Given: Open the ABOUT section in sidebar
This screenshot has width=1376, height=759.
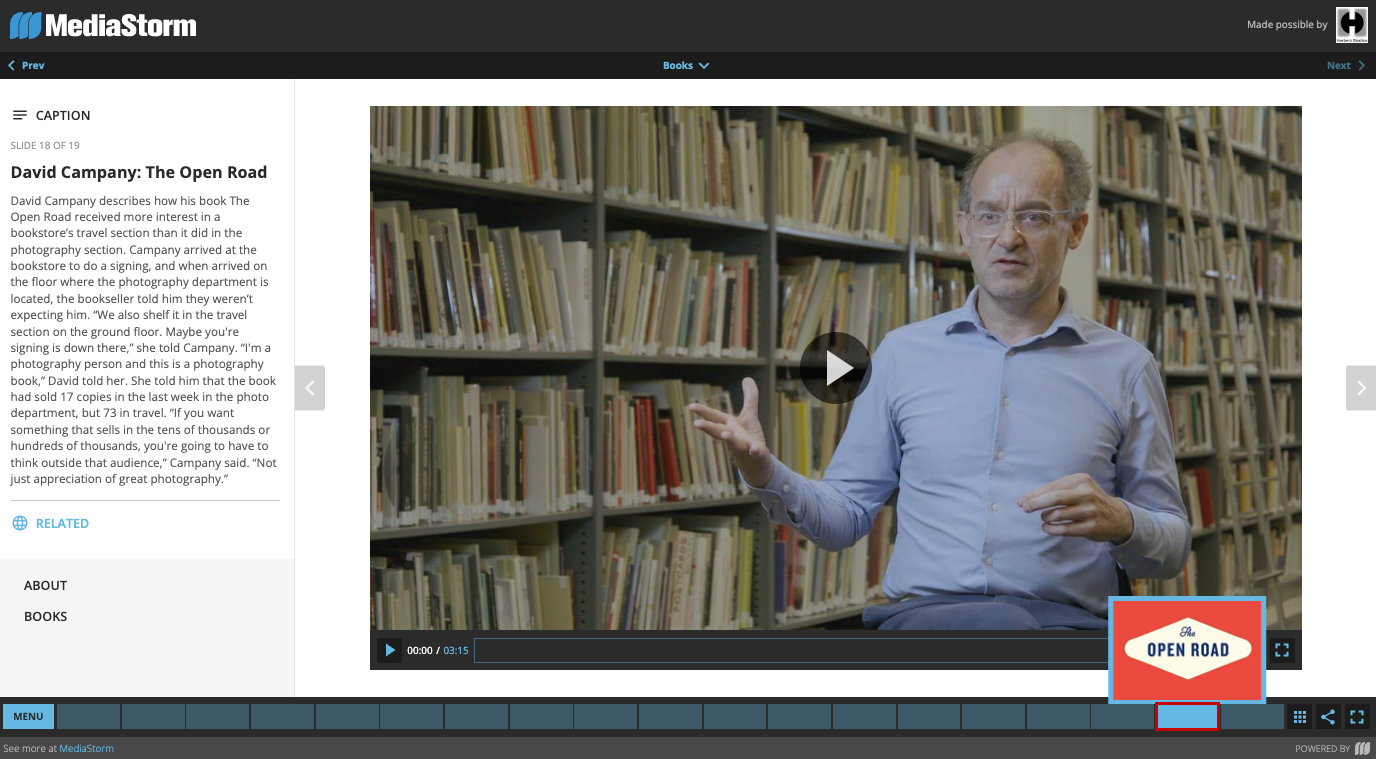Looking at the screenshot, I should coord(46,585).
